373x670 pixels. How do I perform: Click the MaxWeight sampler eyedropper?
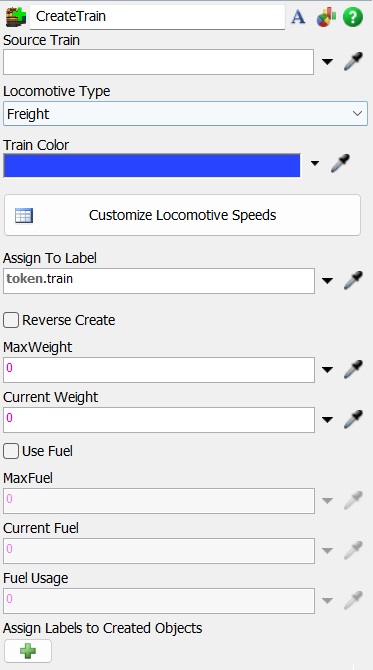click(x=353, y=370)
